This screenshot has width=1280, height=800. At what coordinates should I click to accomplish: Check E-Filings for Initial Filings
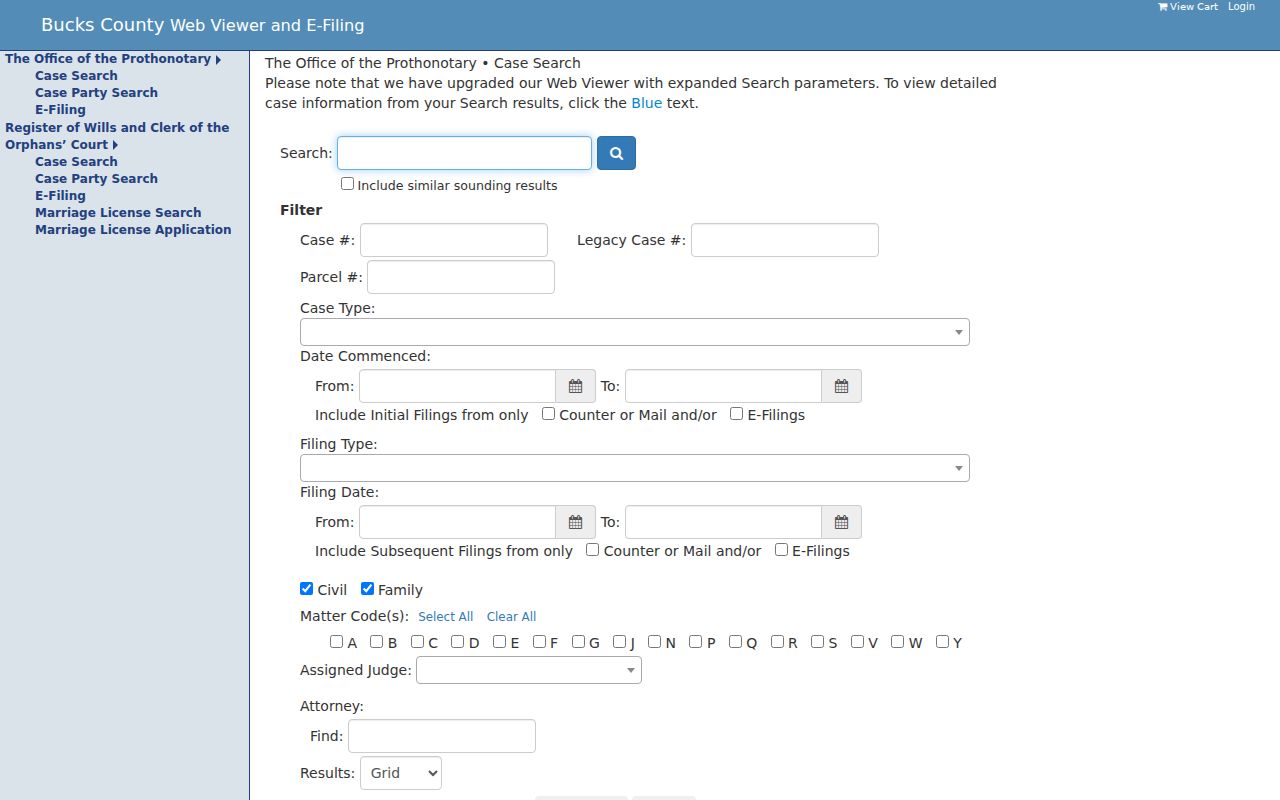pos(736,414)
